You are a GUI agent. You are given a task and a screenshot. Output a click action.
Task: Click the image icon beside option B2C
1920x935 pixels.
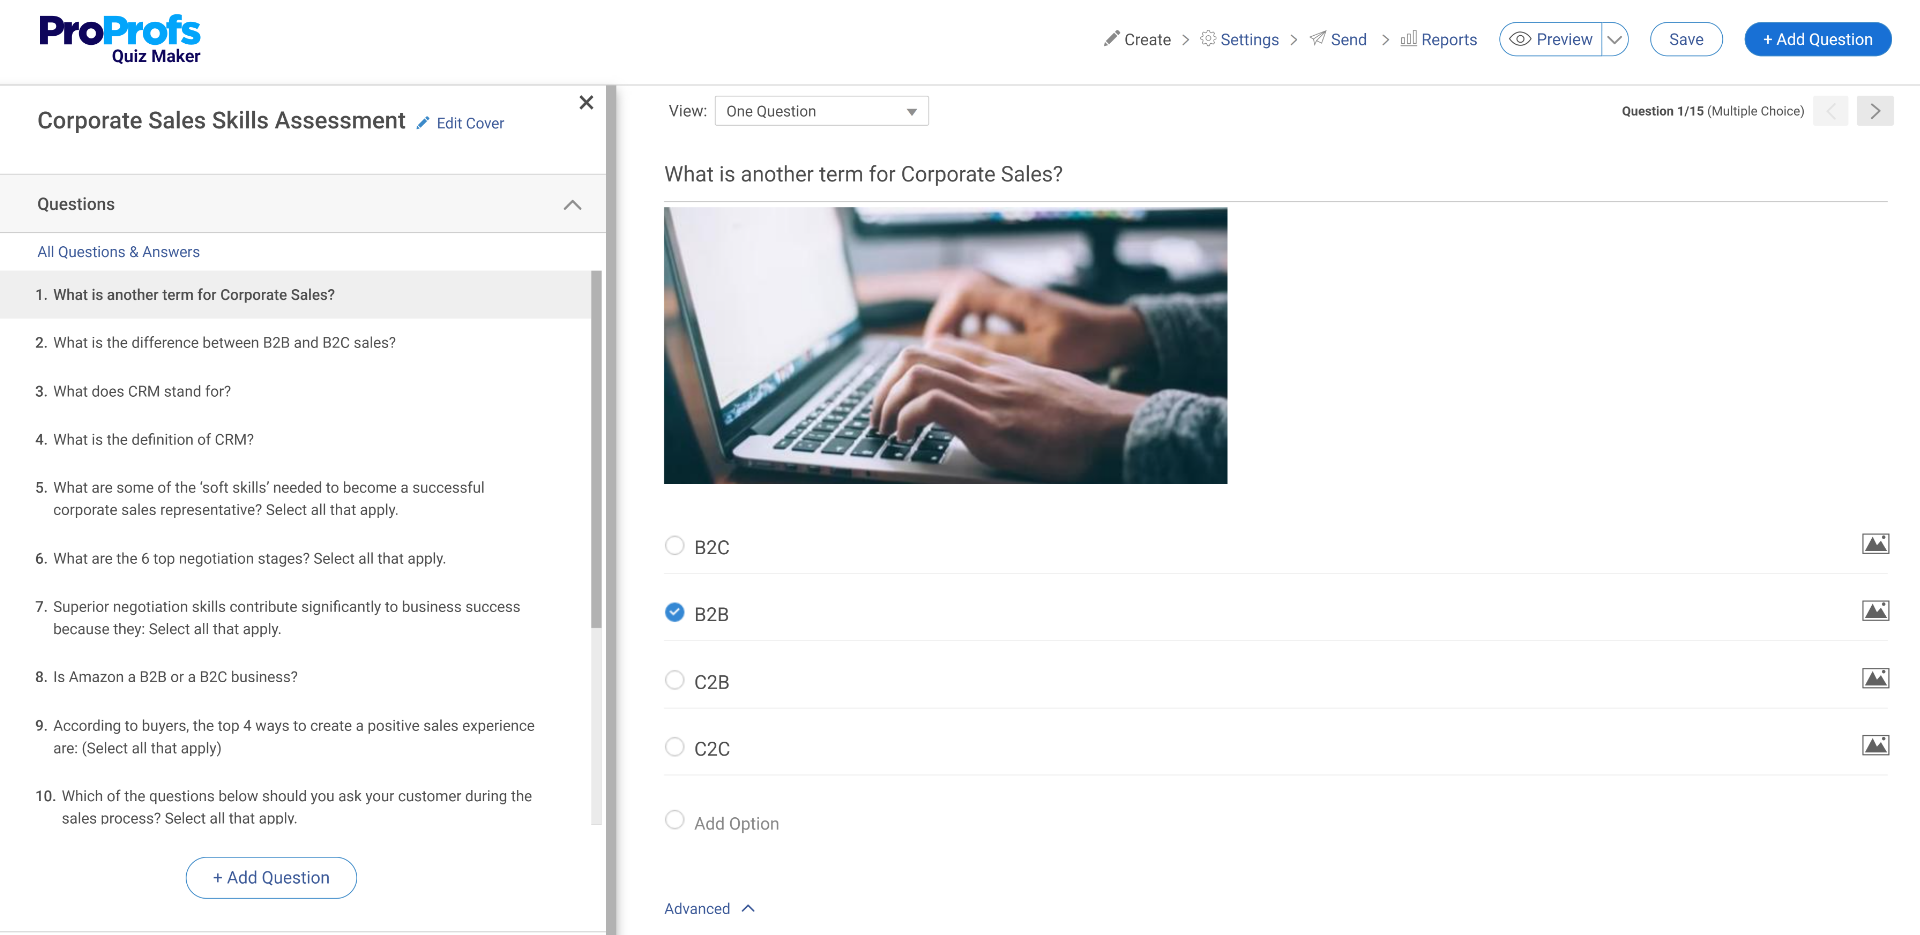point(1875,544)
